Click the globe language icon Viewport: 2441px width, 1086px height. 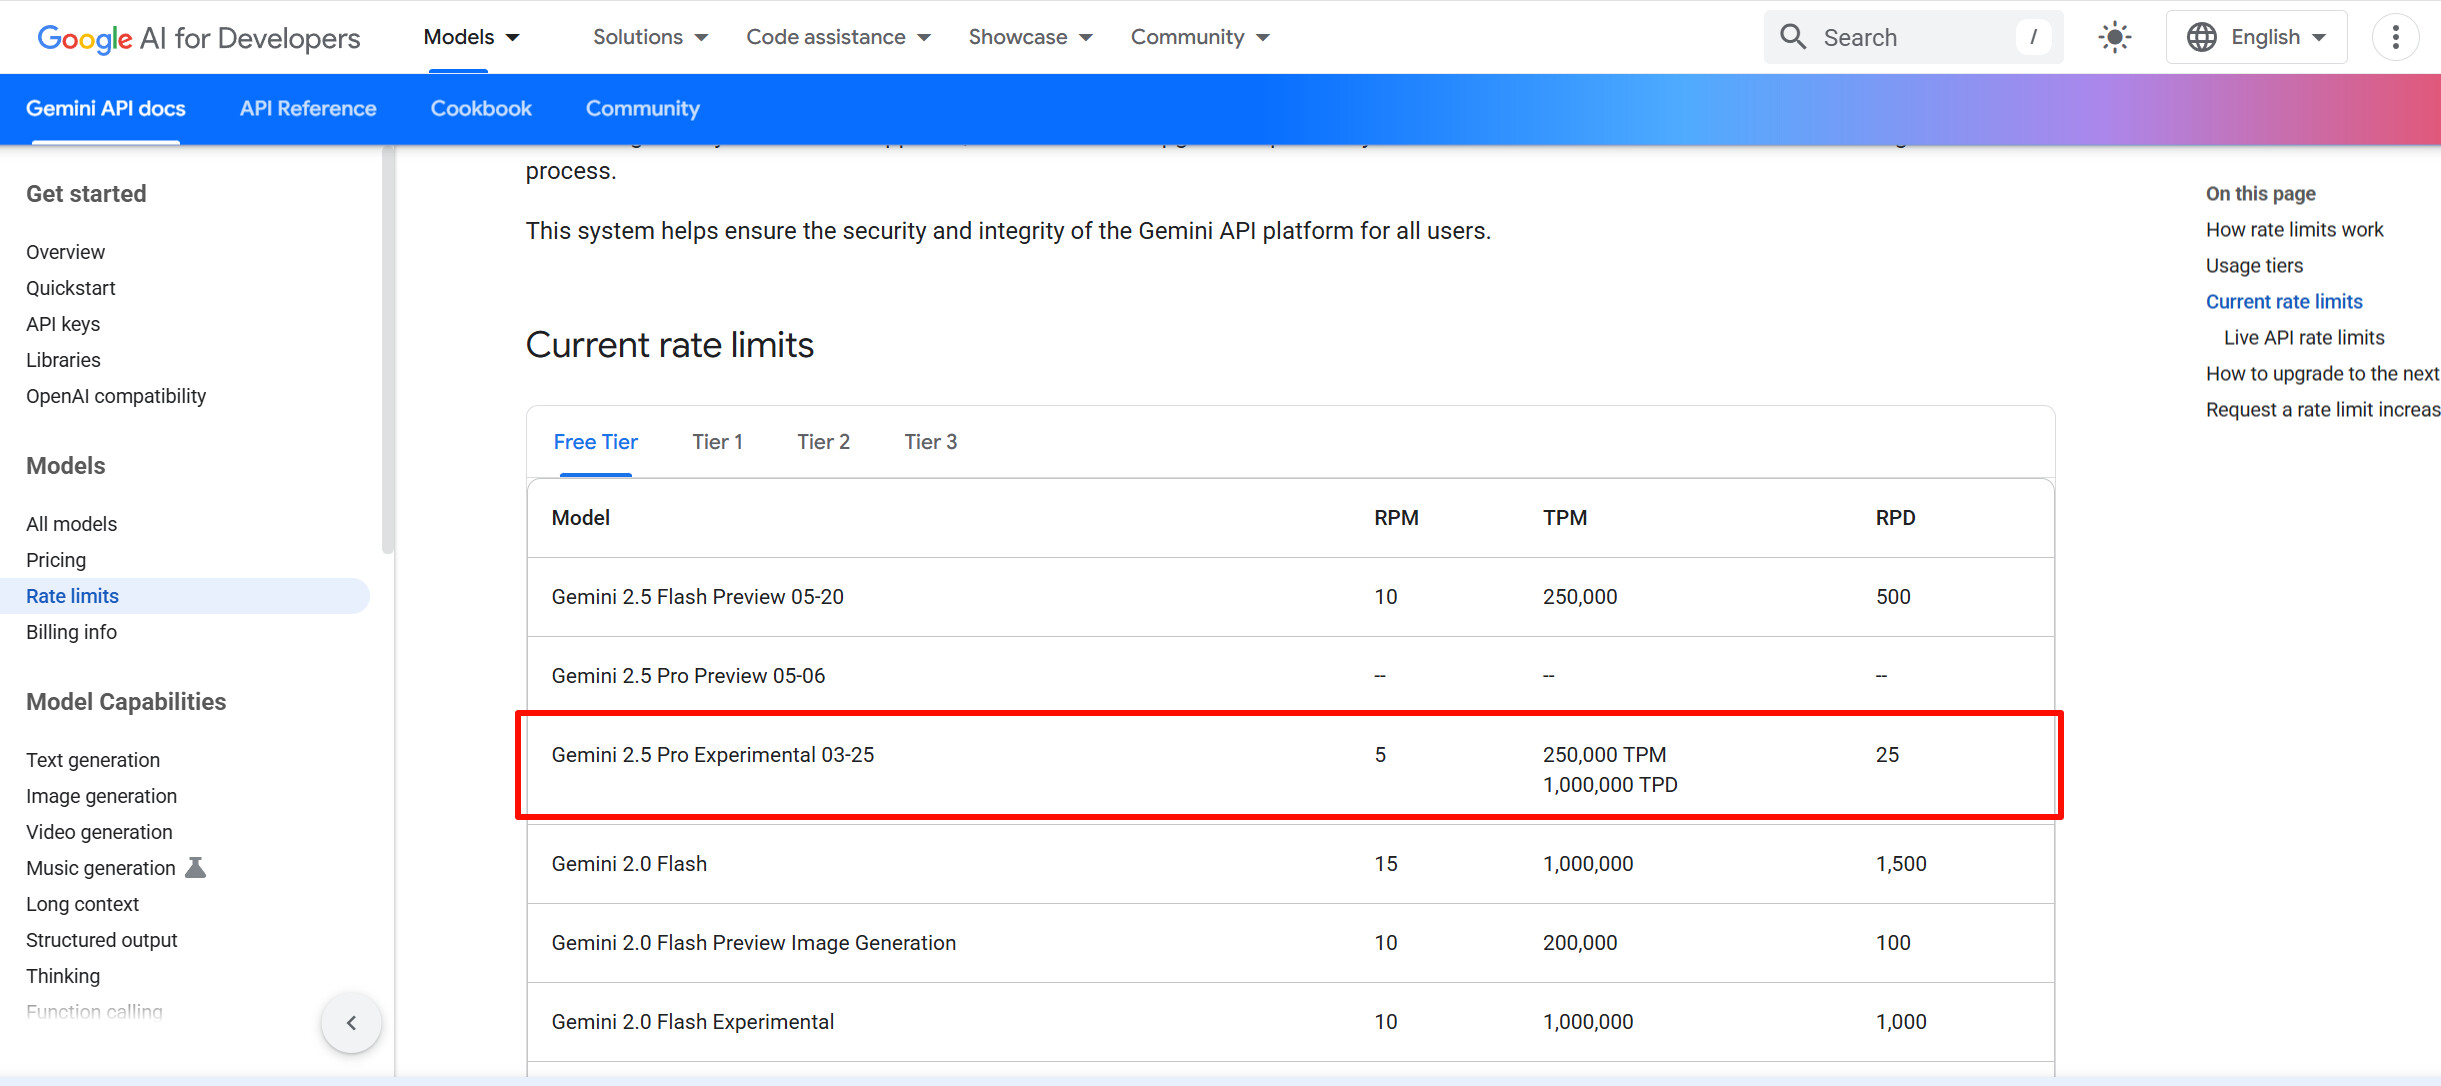(2201, 38)
